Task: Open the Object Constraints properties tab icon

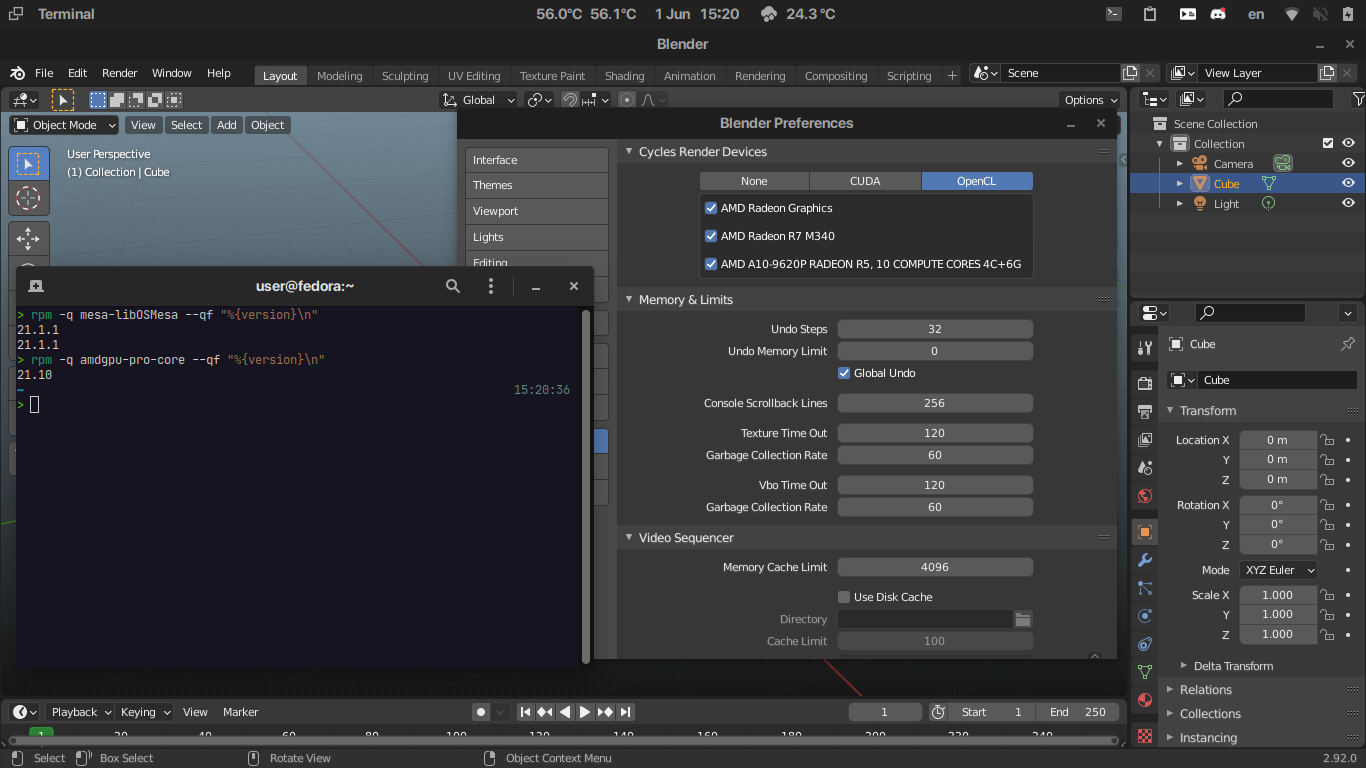Action: tap(1145, 644)
